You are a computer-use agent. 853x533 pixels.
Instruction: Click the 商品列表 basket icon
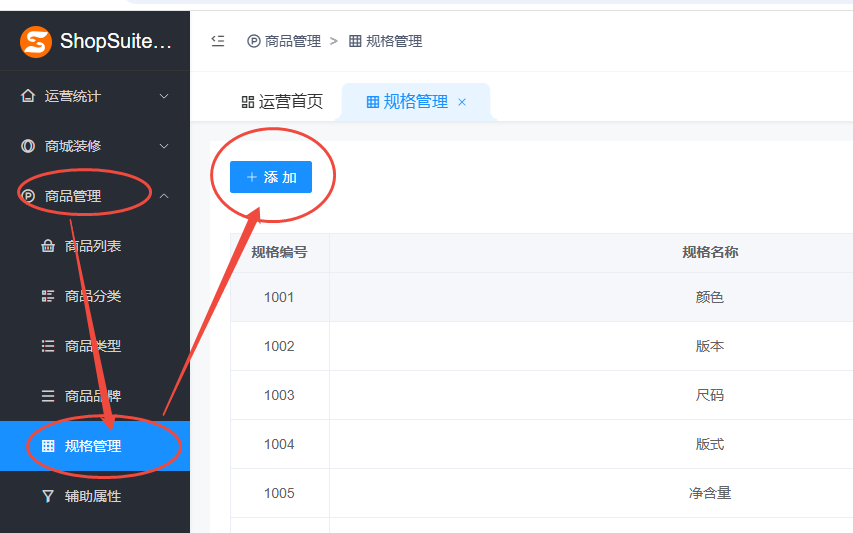click(x=48, y=246)
